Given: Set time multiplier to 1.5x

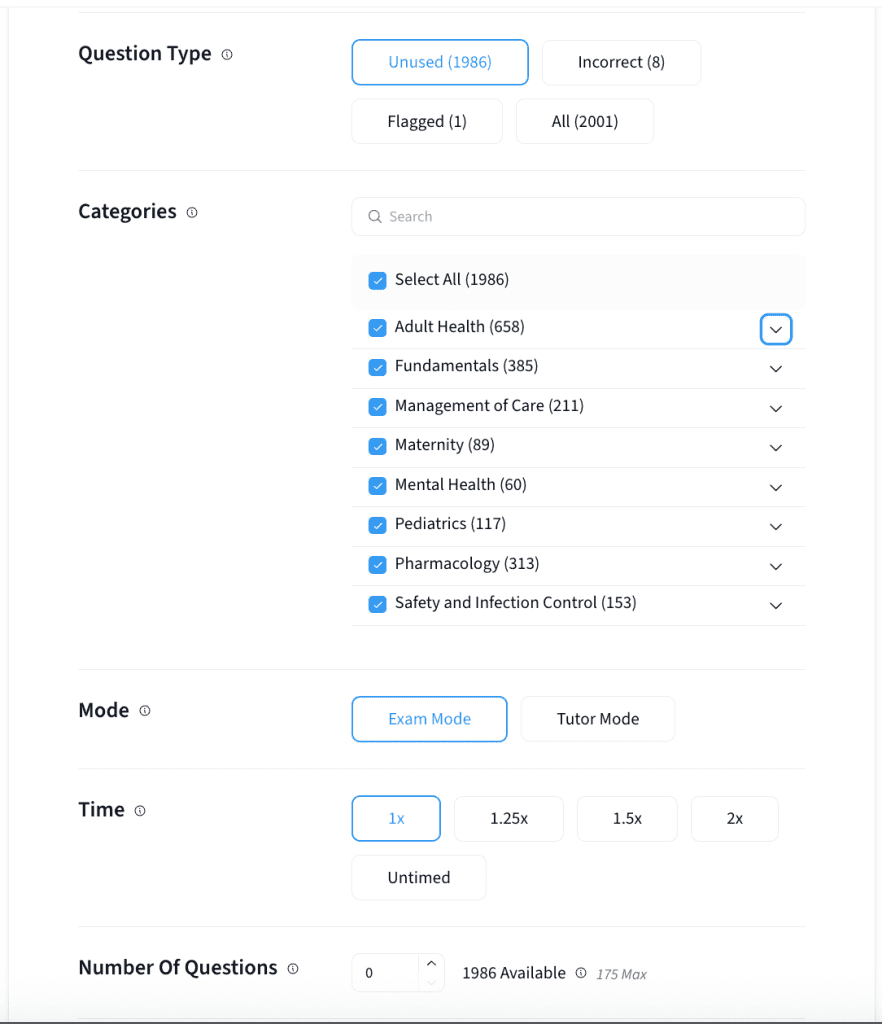Looking at the screenshot, I should click(627, 819).
